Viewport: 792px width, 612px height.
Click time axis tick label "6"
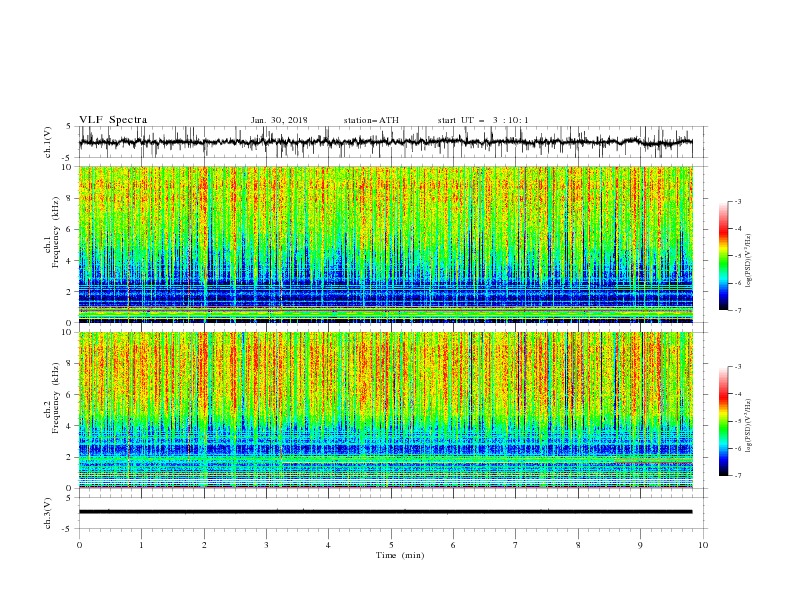453,545
